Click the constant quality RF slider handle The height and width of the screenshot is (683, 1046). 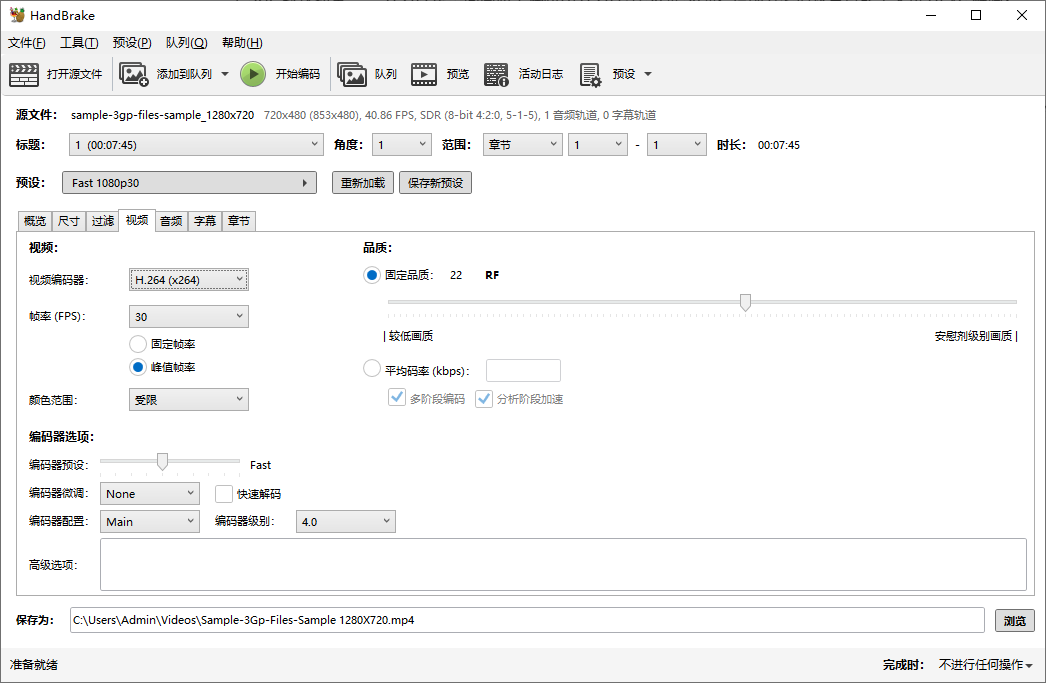(x=745, y=302)
